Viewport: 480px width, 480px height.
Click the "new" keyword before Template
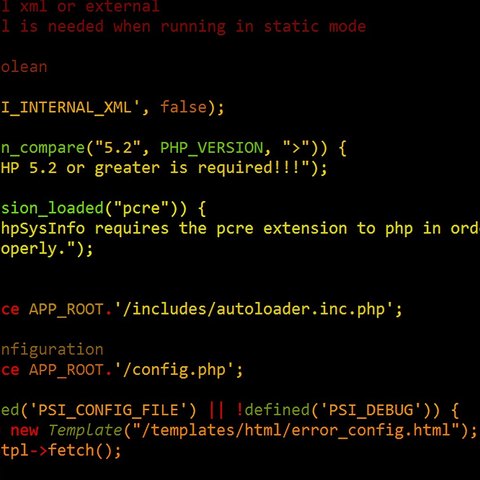coord(24,431)
